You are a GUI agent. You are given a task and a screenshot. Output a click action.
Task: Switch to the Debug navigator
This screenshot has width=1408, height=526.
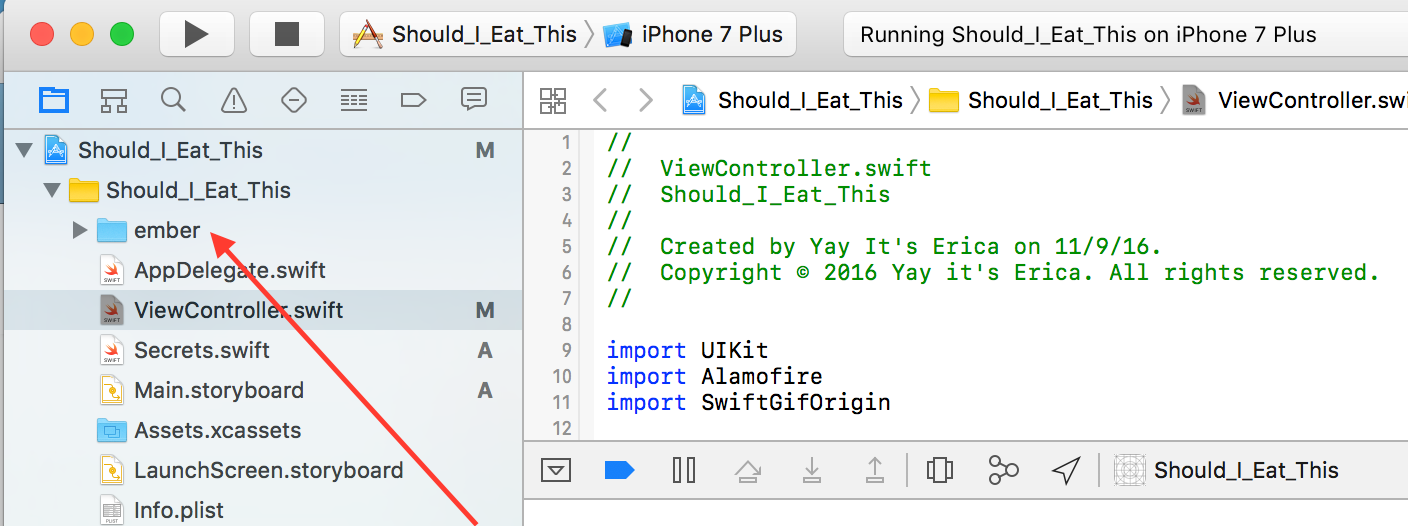[x=353, y=100]
